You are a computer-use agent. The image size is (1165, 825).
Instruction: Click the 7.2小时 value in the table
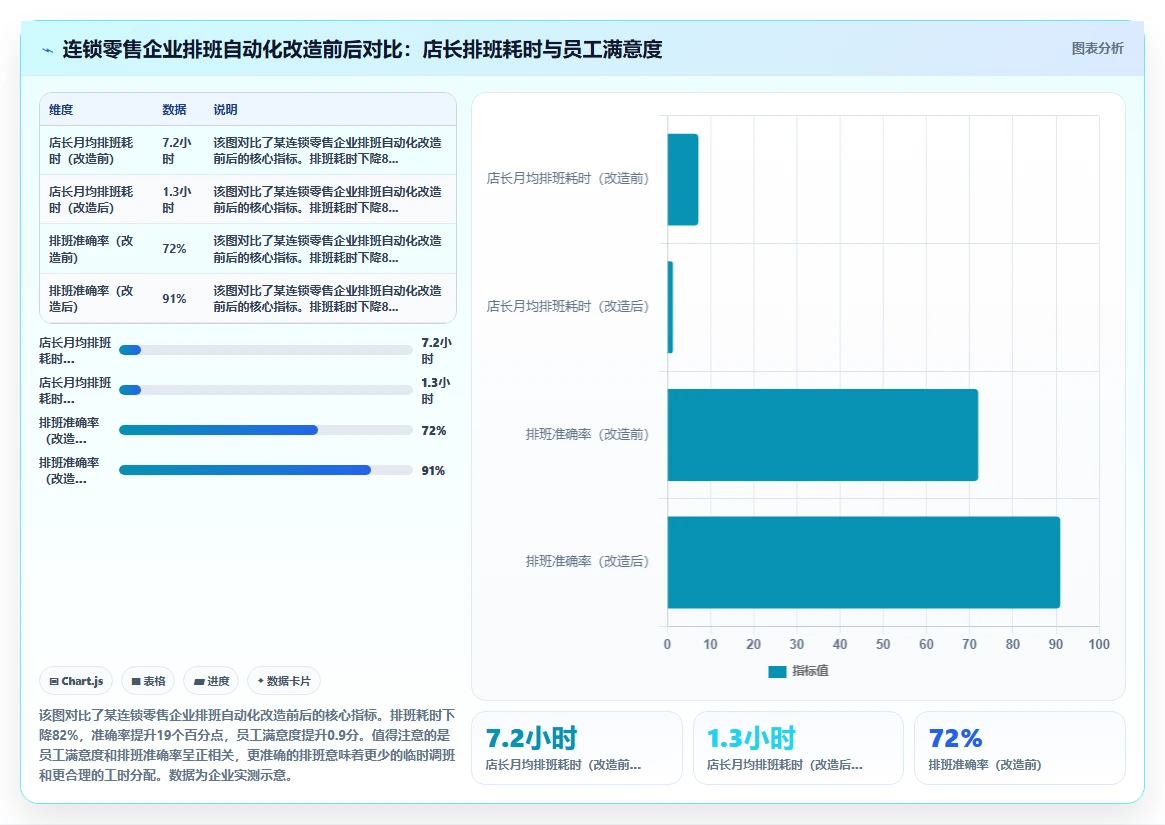coord(177,150)
